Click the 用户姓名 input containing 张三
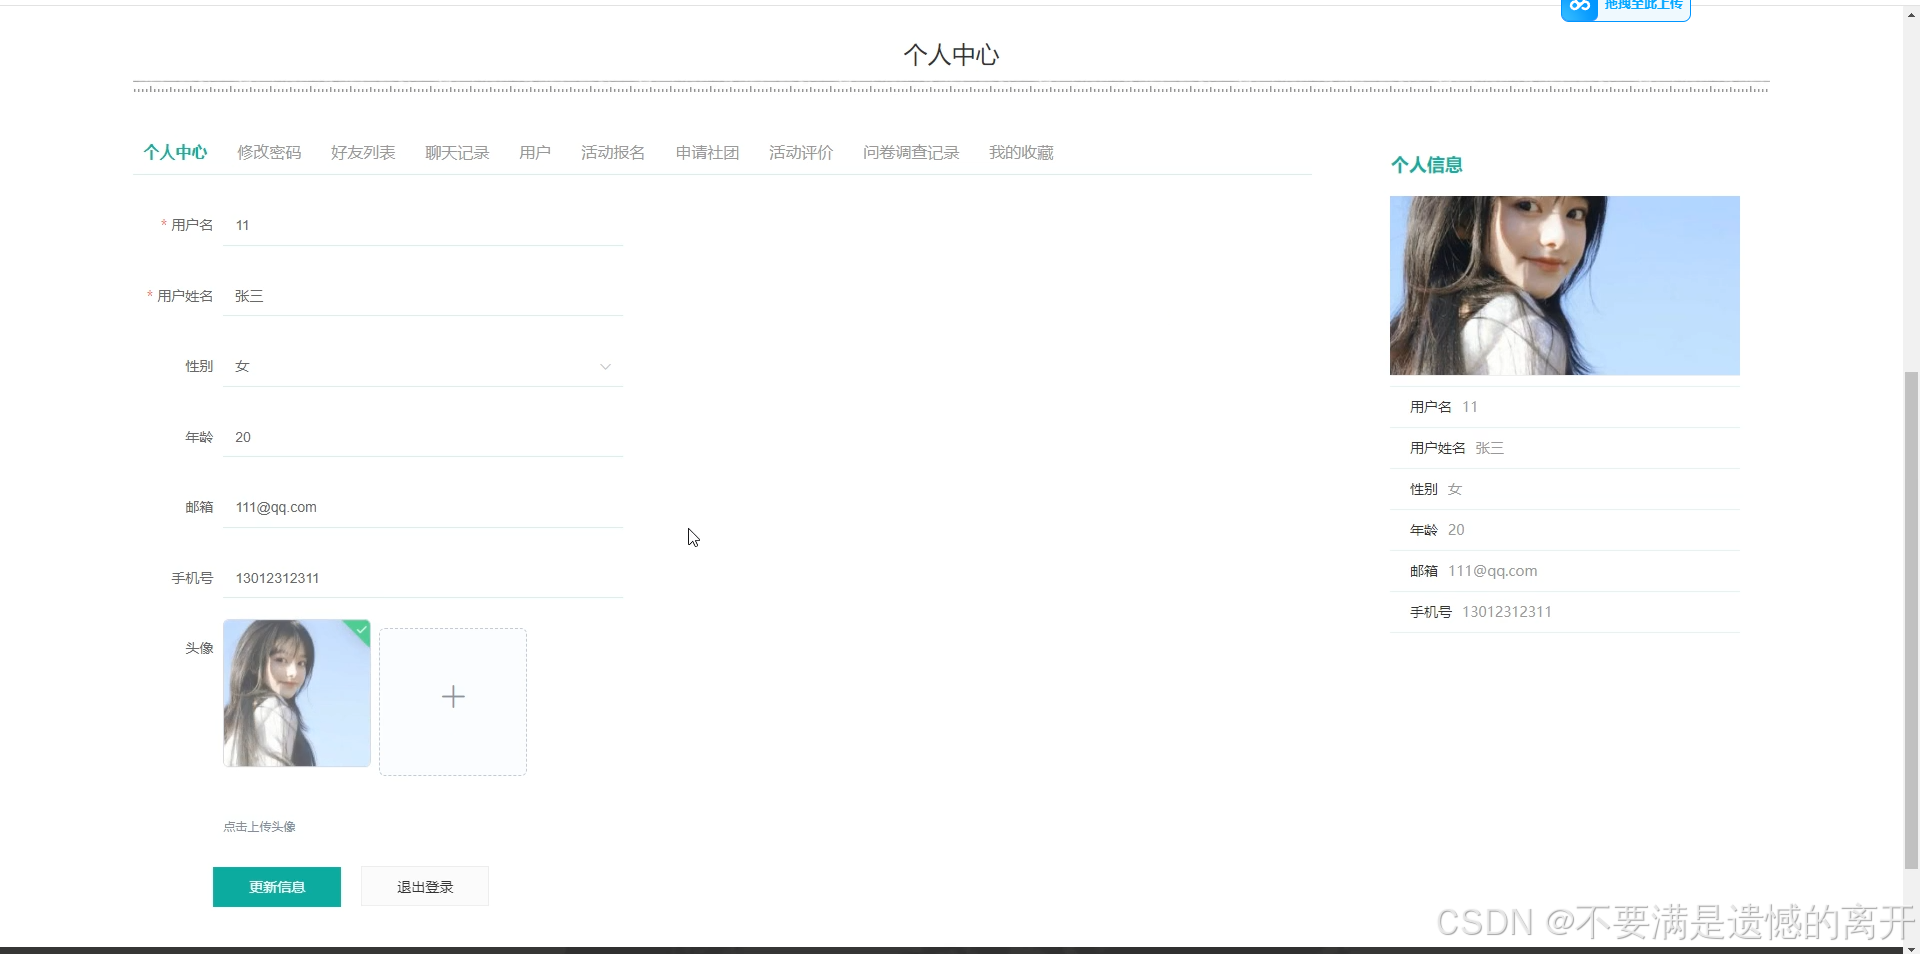The height and width of the screenshot is (954, 1920). [423, 296]
